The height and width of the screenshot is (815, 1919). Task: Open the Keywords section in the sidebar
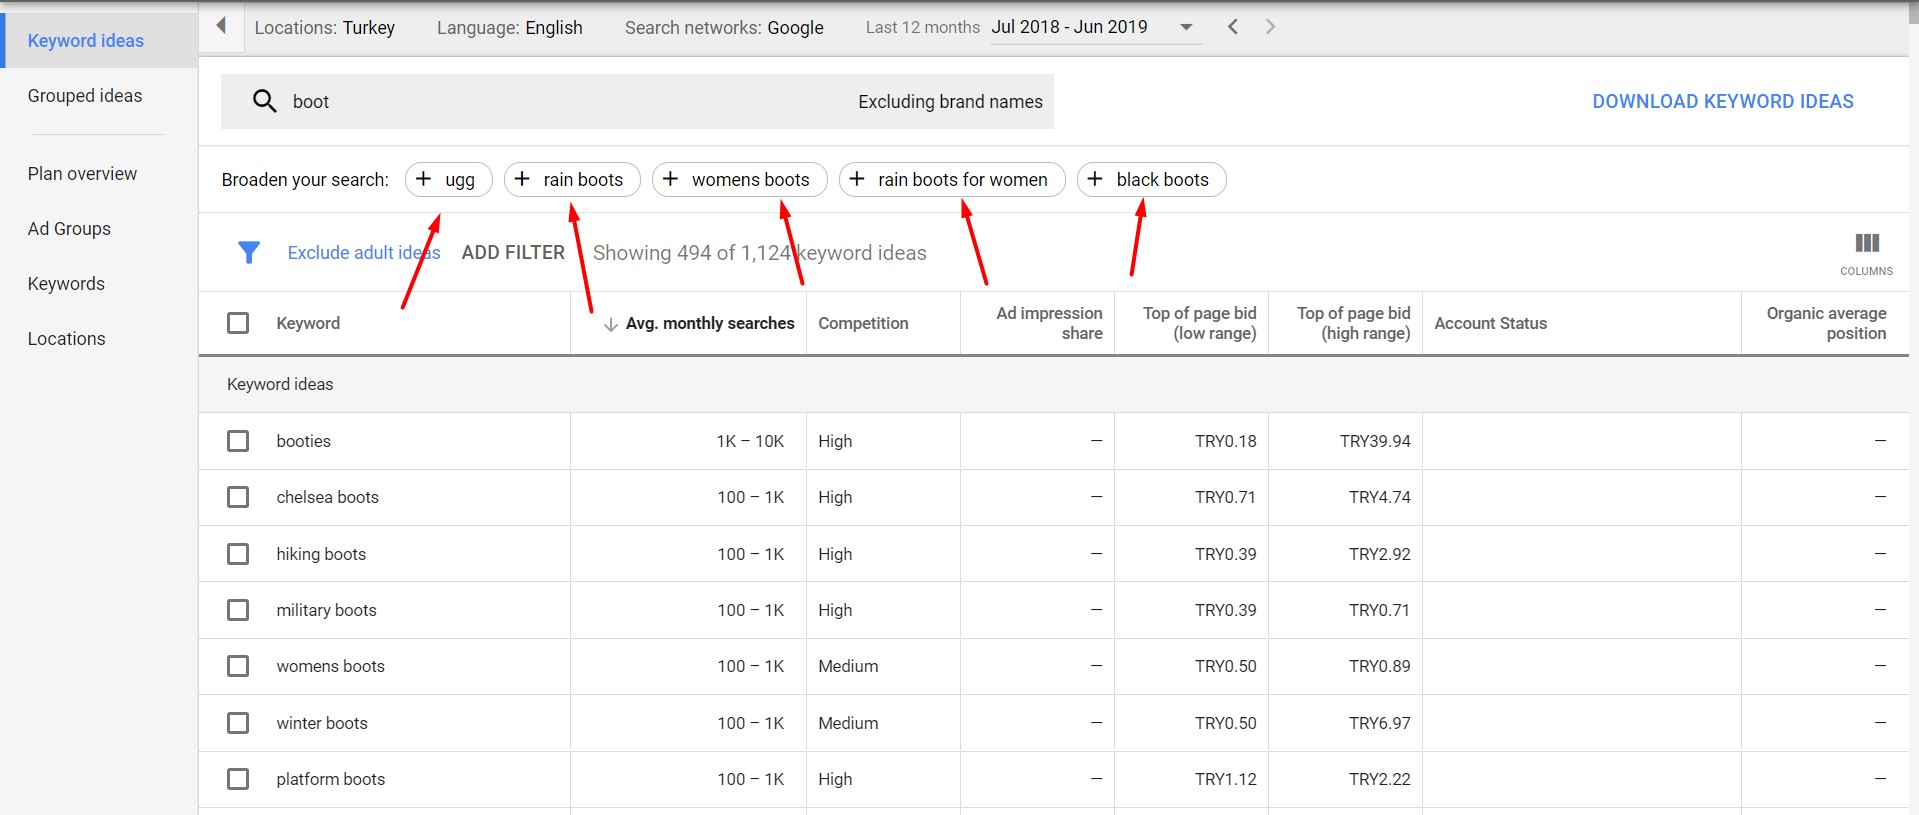click(66, 284)
